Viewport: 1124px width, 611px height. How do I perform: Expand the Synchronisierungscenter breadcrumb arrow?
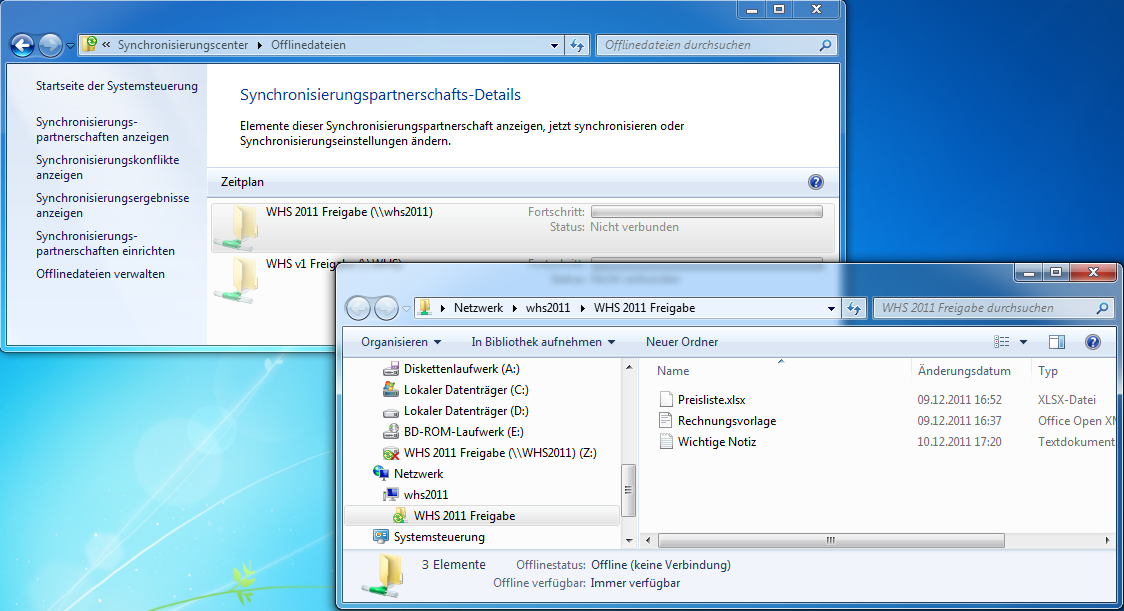click(259, 45)
